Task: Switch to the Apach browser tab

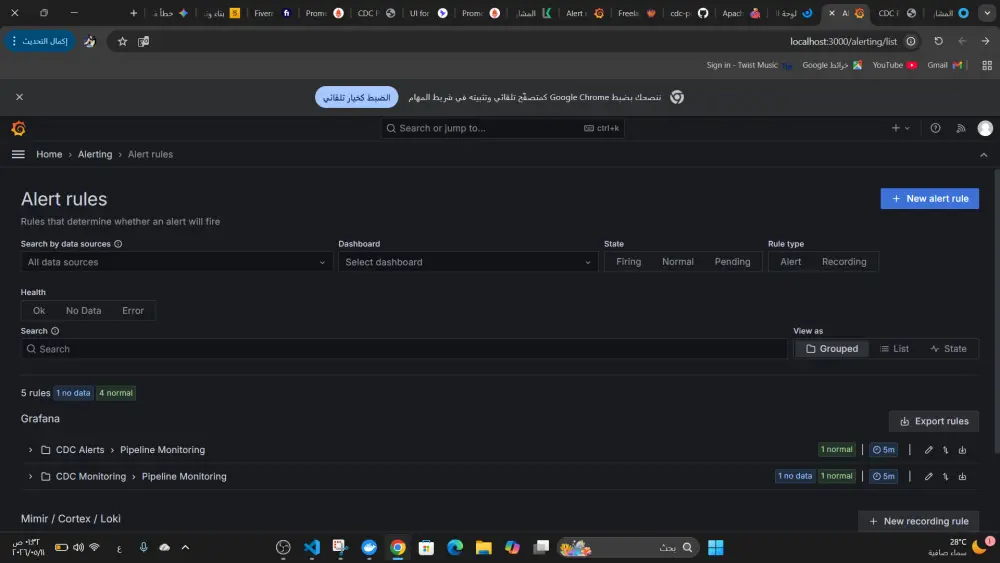Action: click(741, 13)
